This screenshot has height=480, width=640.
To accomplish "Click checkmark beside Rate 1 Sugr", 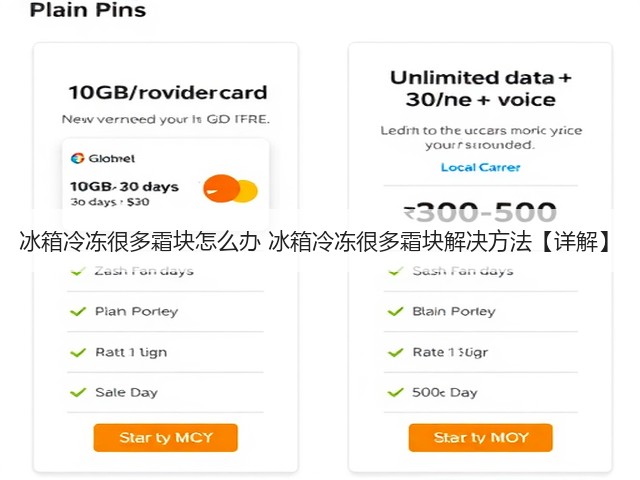I will (x=395, y=352).
